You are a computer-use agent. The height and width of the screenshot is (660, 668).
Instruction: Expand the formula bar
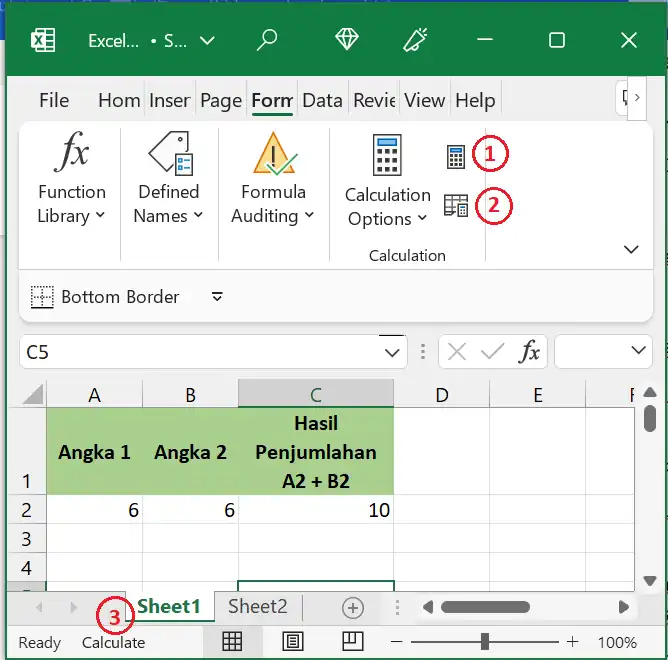click(638, 351)
